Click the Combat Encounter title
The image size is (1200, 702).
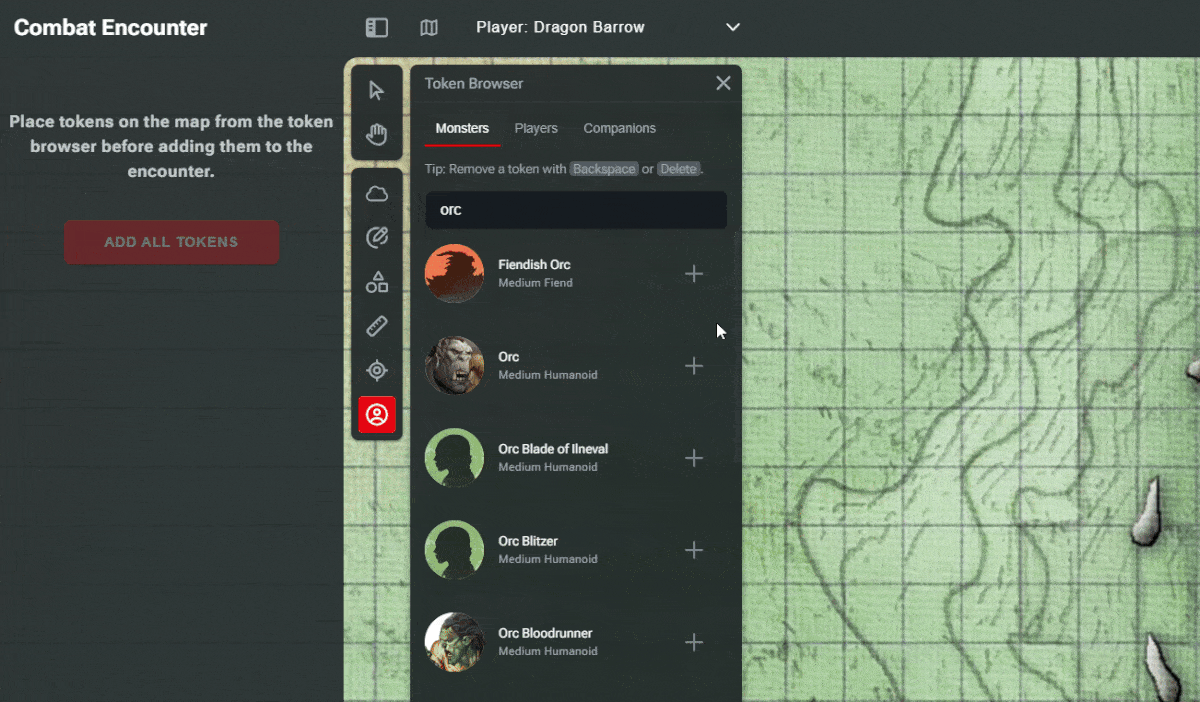[x=110, y=27]
